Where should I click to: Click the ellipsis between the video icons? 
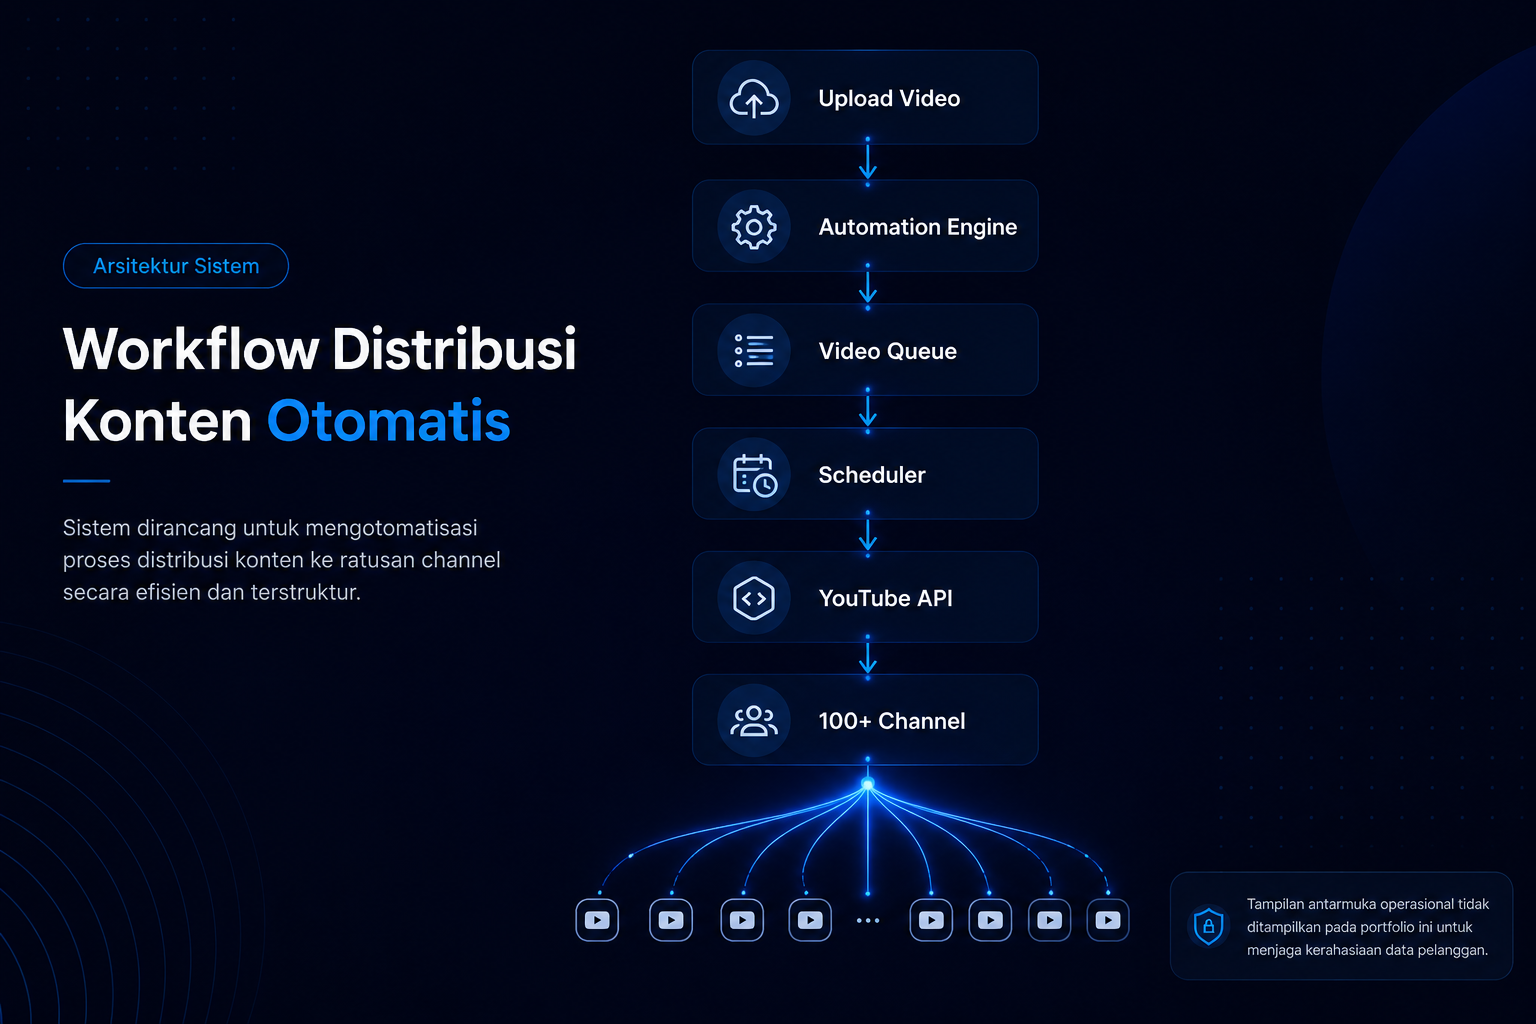868,920
